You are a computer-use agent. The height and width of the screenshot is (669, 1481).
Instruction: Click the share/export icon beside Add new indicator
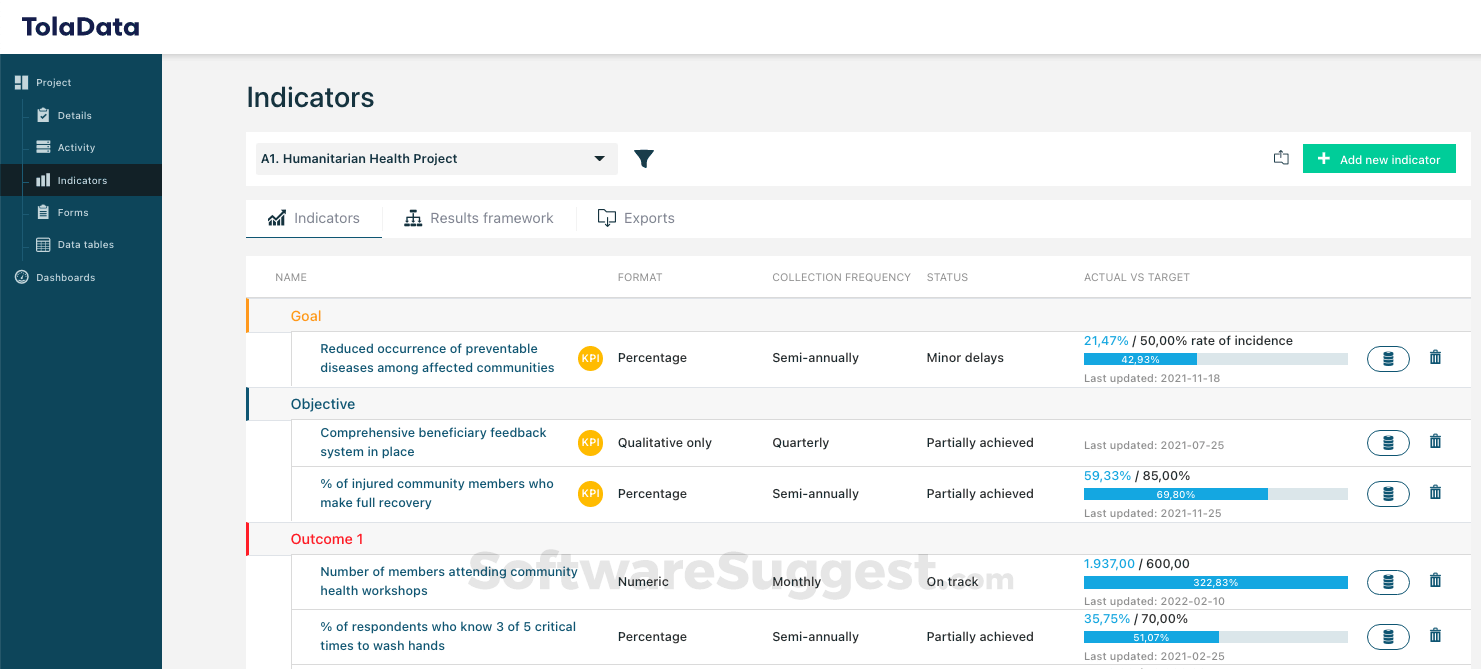click(1281, 157)
